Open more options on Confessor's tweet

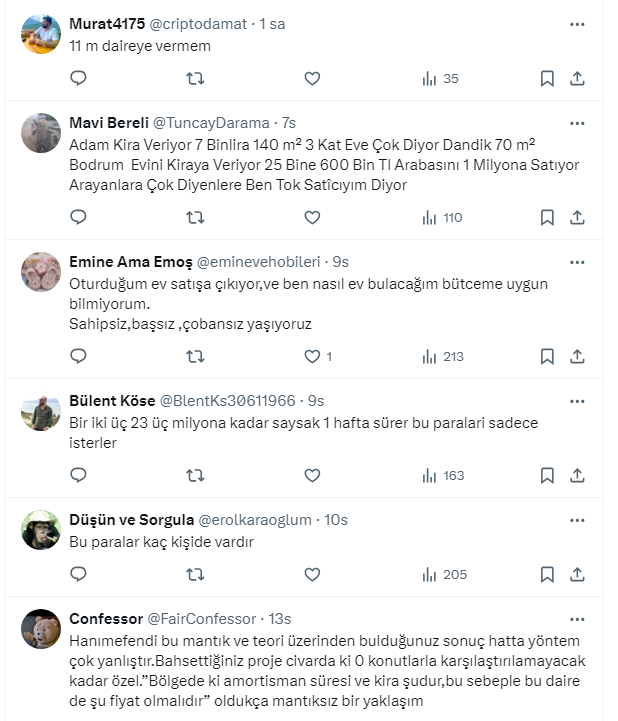(577, 619)
